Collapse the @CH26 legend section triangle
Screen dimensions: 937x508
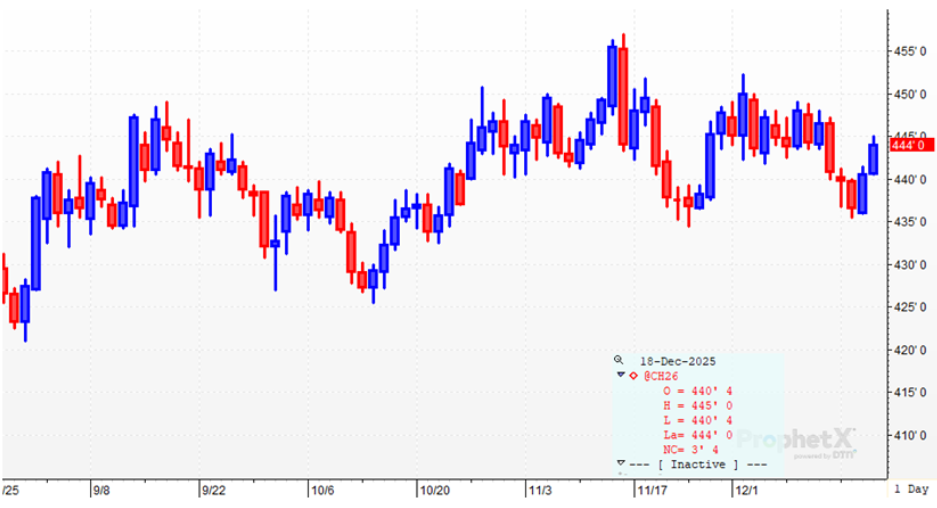point(621,375)
